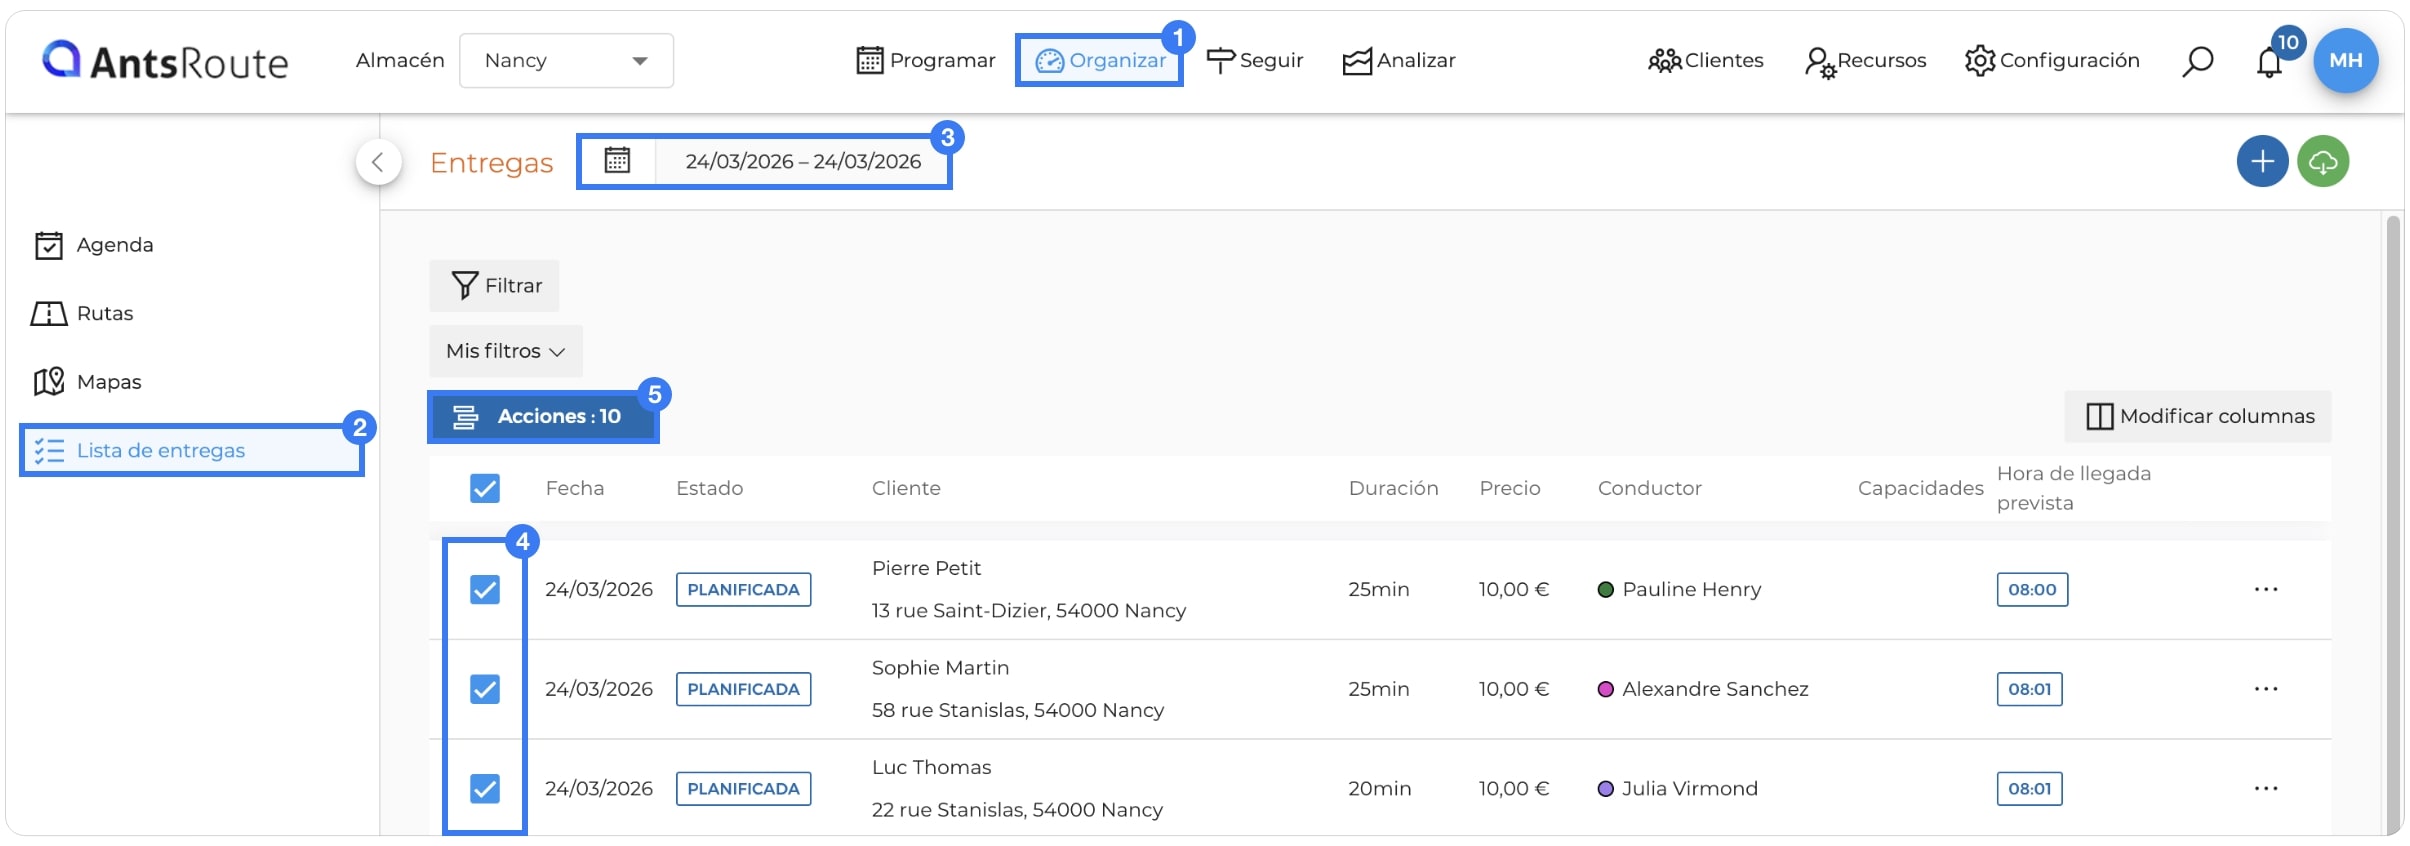Click the Filtrar button

click(494, 286)
